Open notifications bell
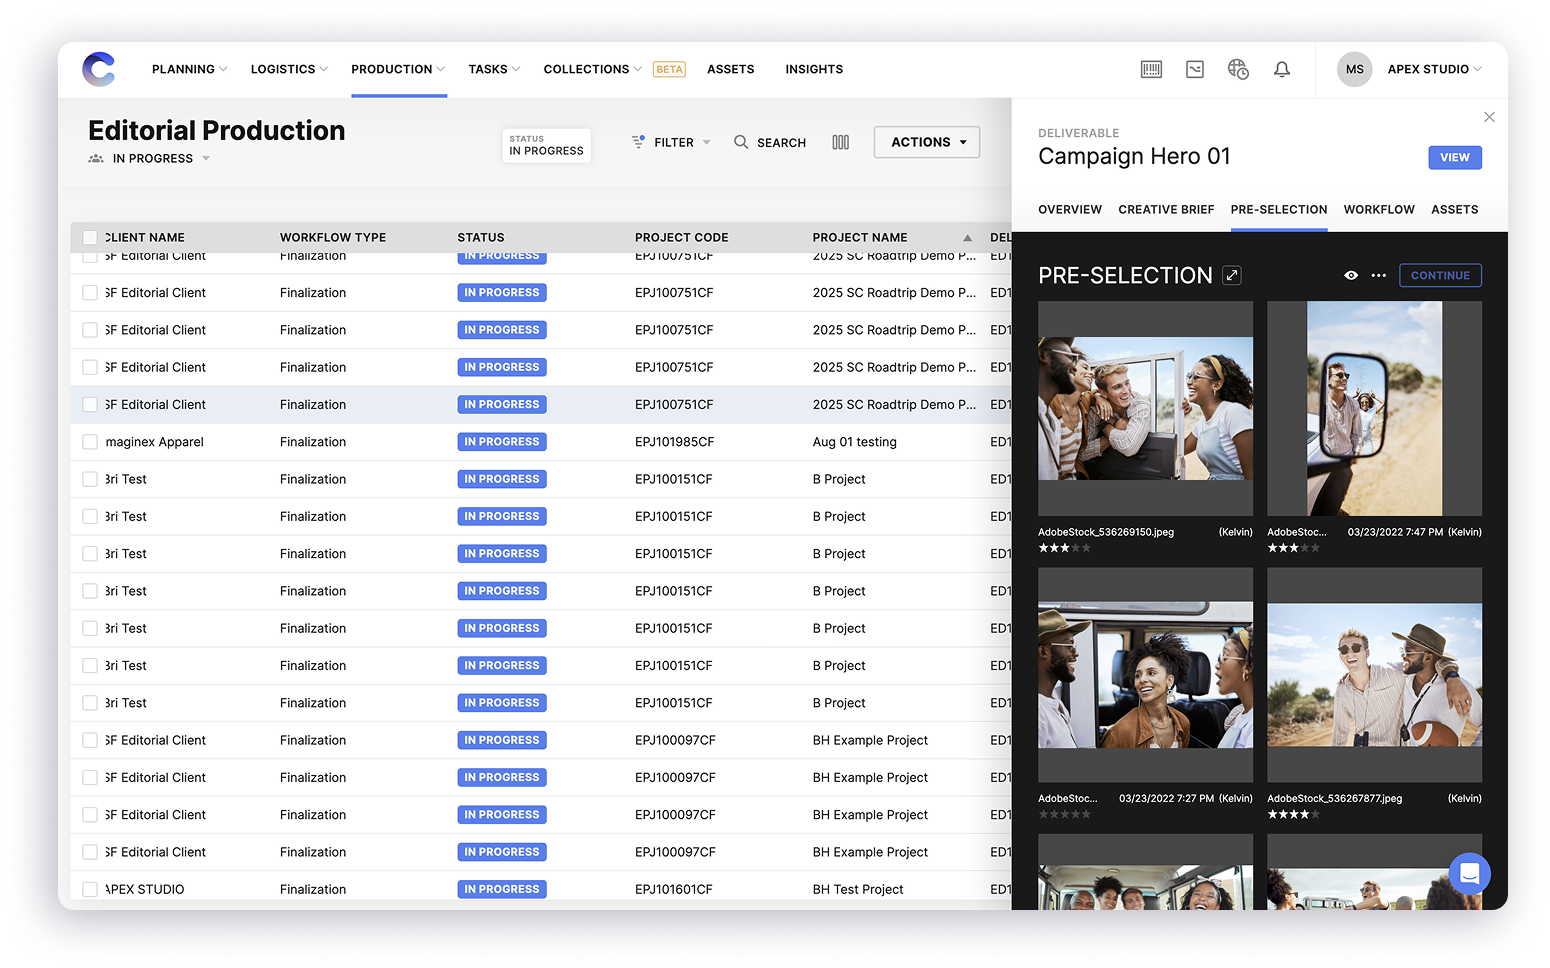 coord(1282,69)
